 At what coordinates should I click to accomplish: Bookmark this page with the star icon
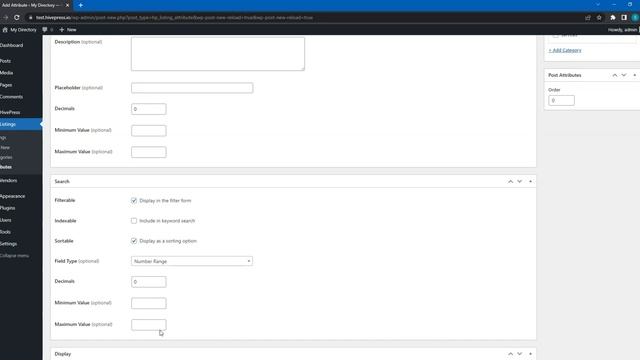[599, 18]
